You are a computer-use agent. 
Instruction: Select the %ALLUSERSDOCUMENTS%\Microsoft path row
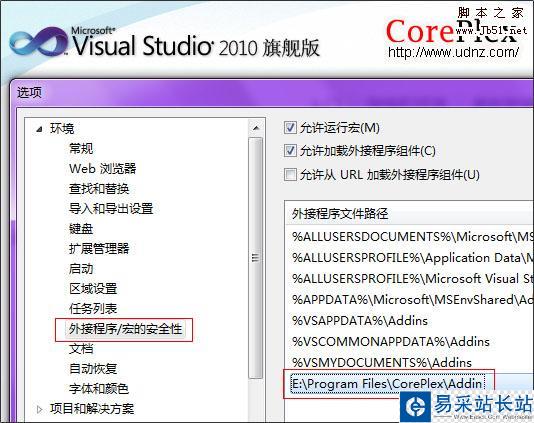pos(409,237)
